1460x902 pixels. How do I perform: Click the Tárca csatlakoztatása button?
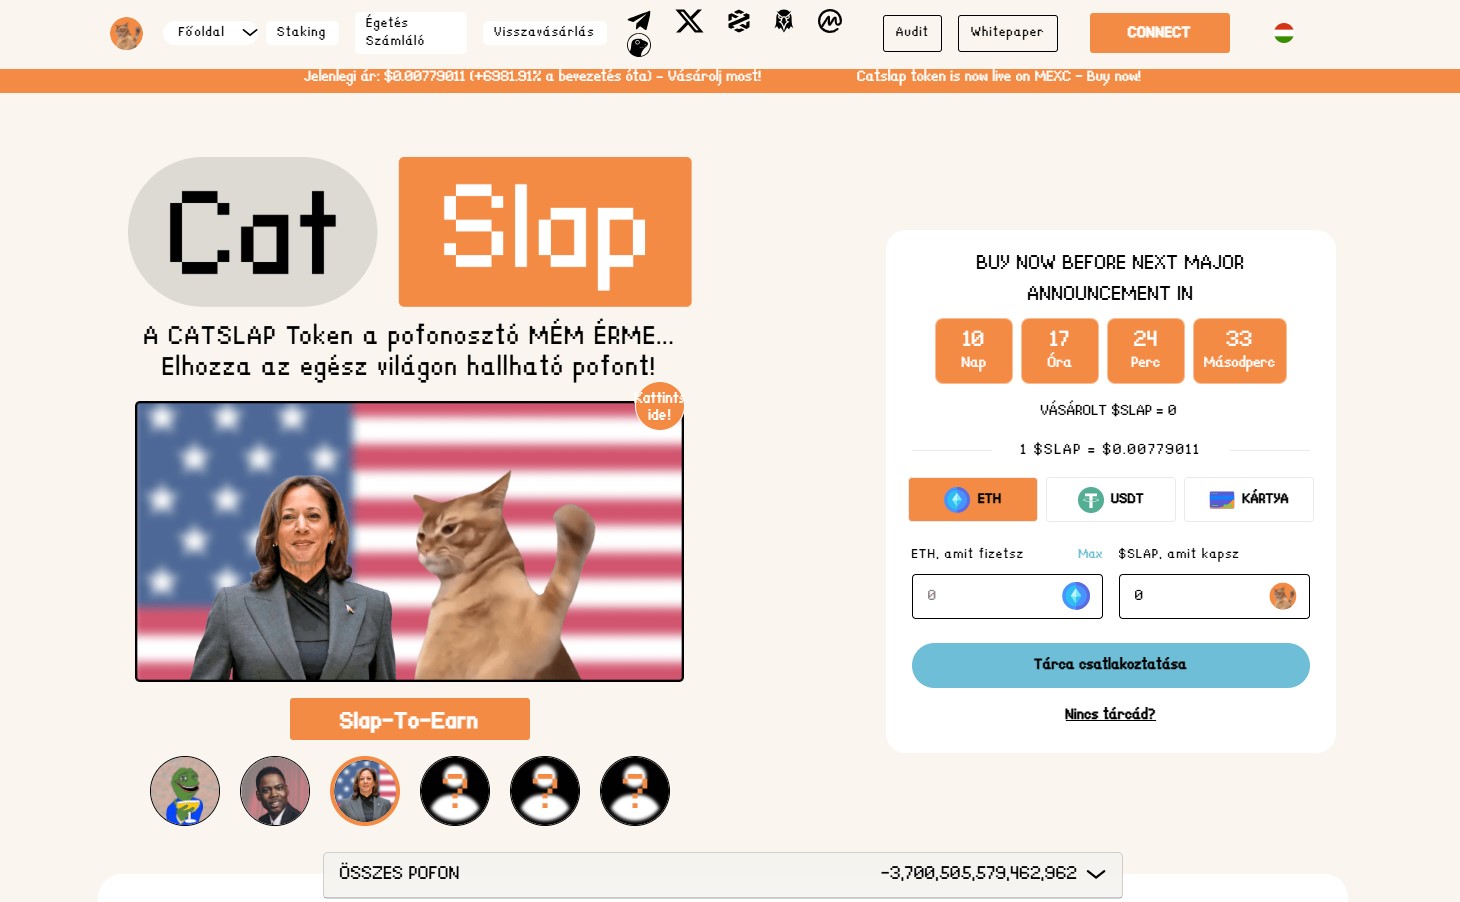pos(1110,665)
